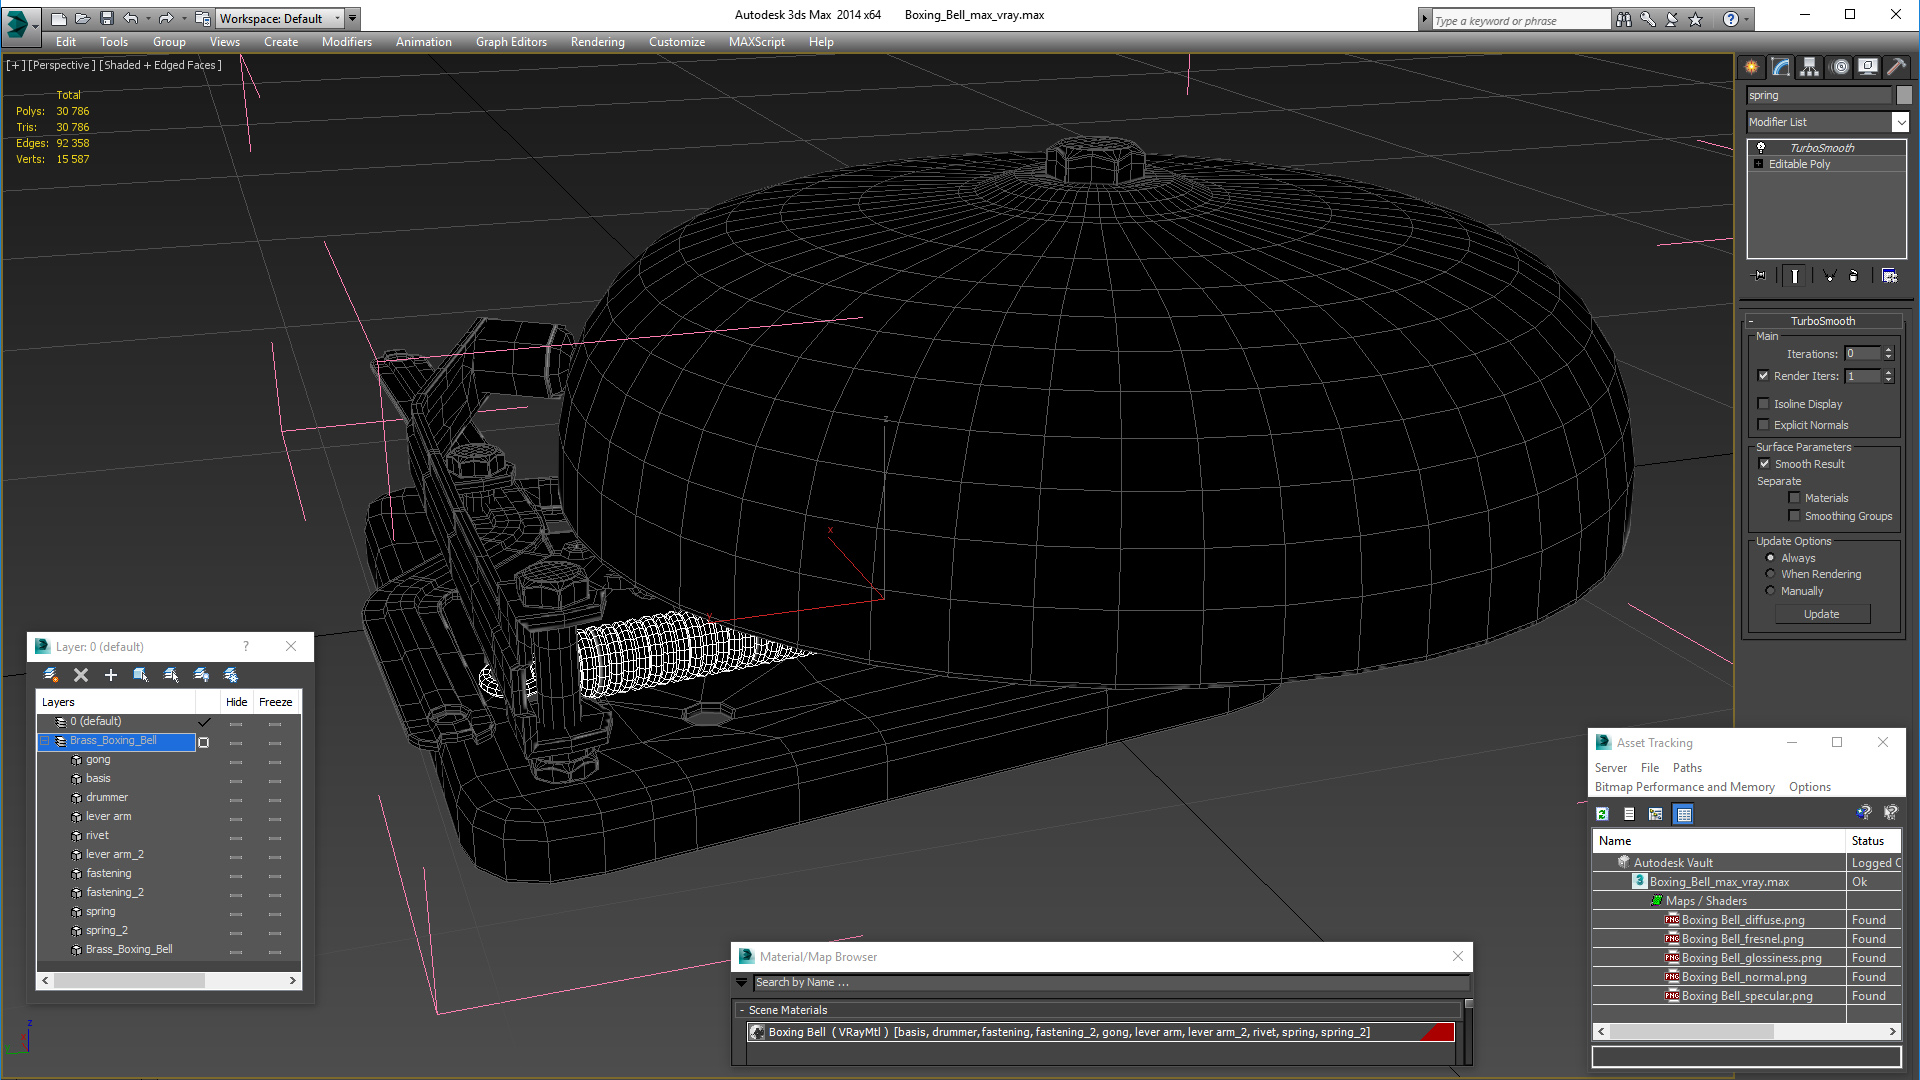
Task: Select the When Rendering radio option
Action: pos(1771,574)
